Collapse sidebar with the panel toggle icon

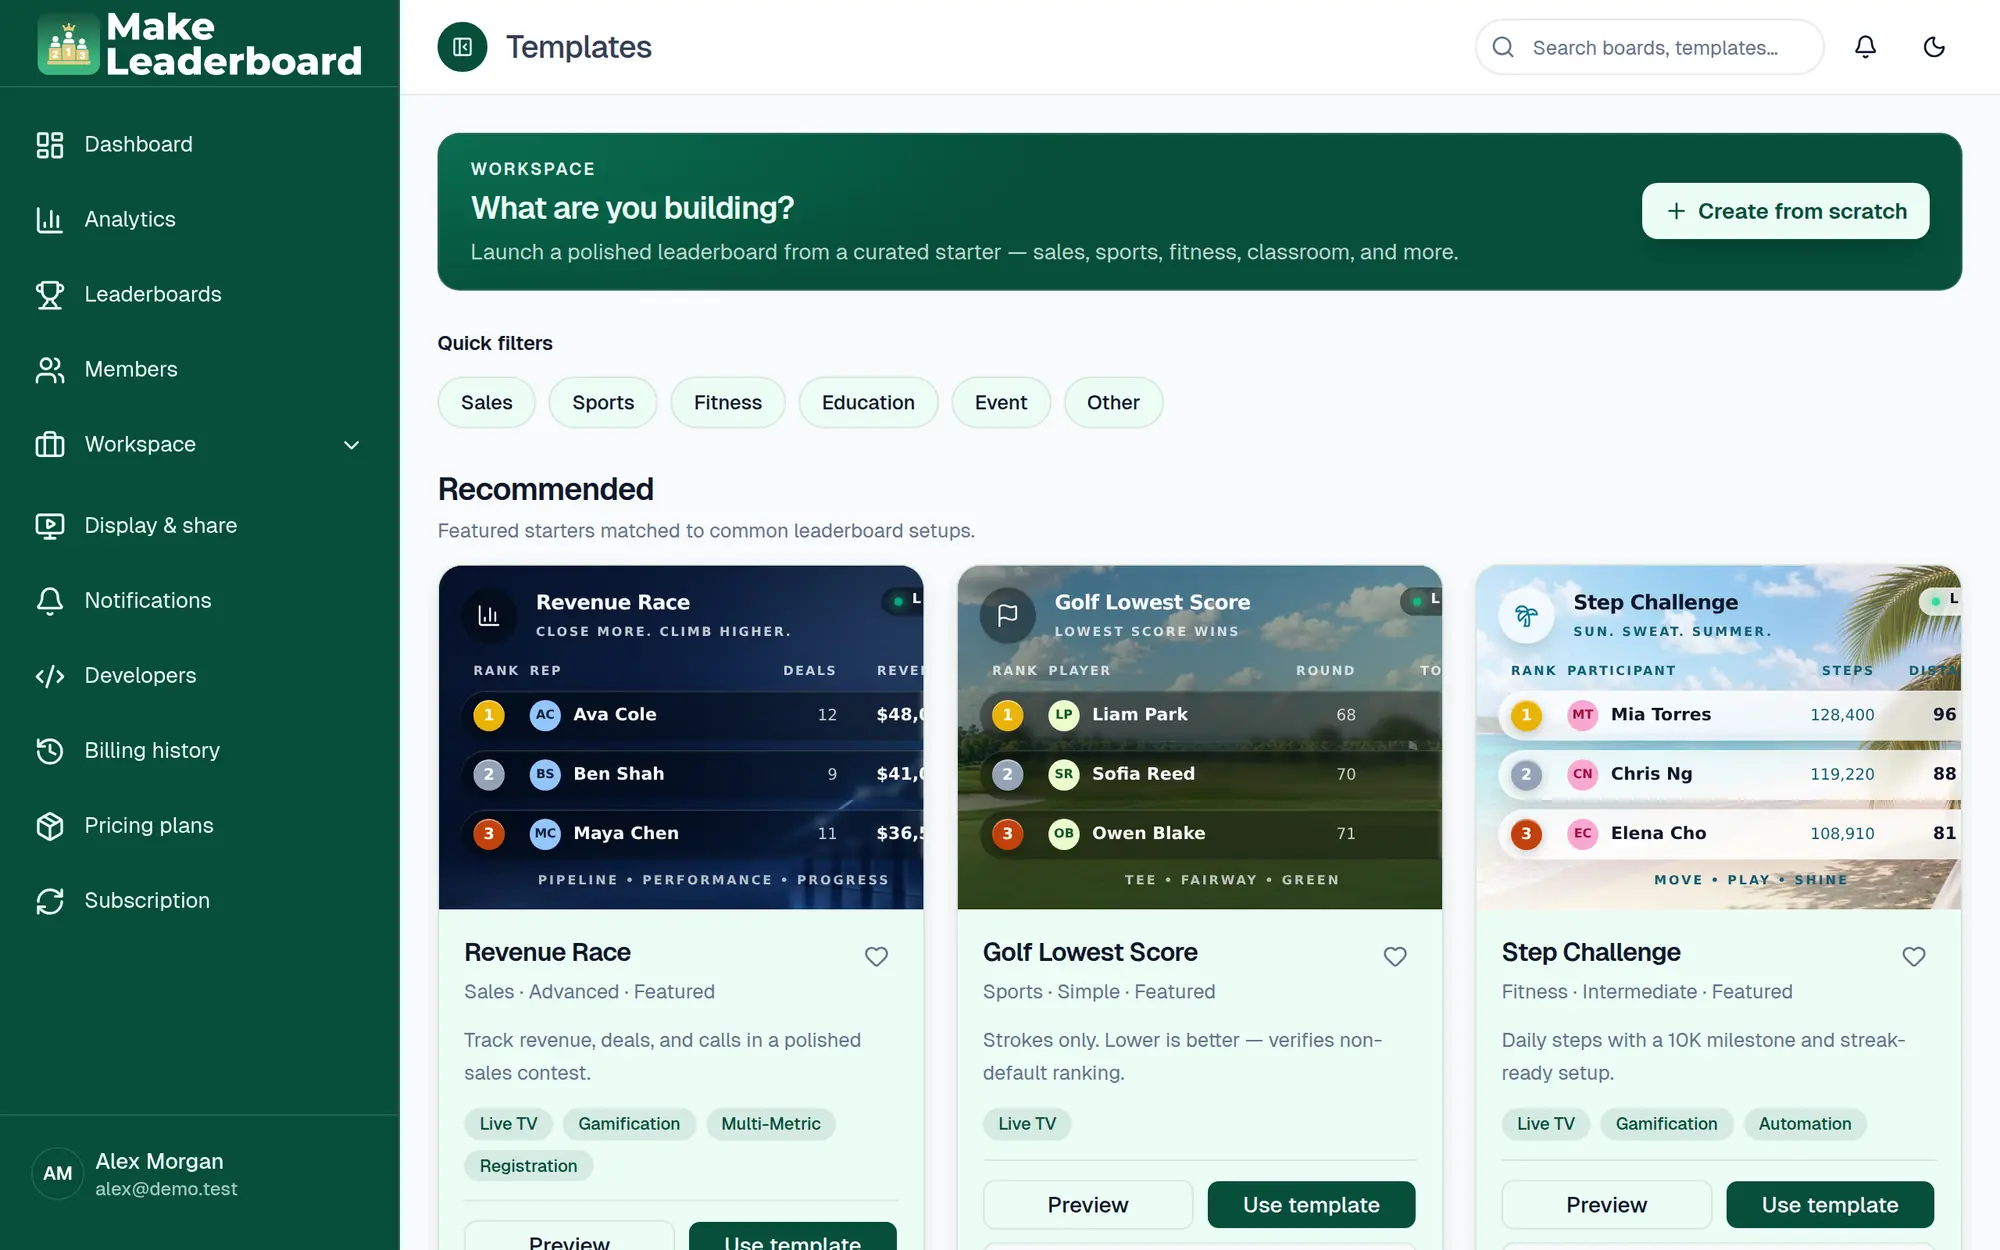(462, 47)
